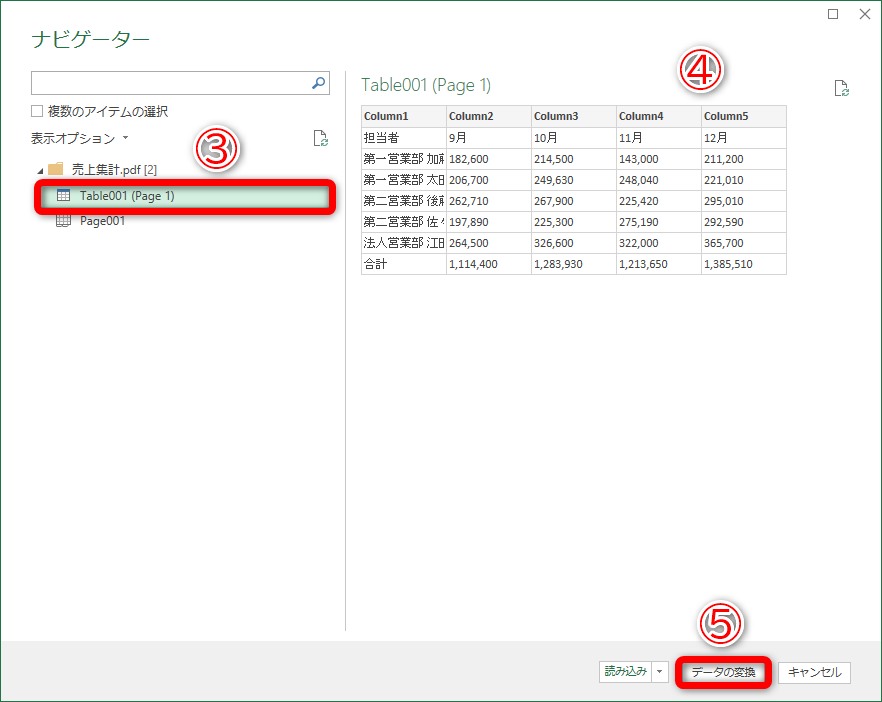This screenshot has height=702, width=882.
Task: Click the データの変換 button
Action: 723,672
